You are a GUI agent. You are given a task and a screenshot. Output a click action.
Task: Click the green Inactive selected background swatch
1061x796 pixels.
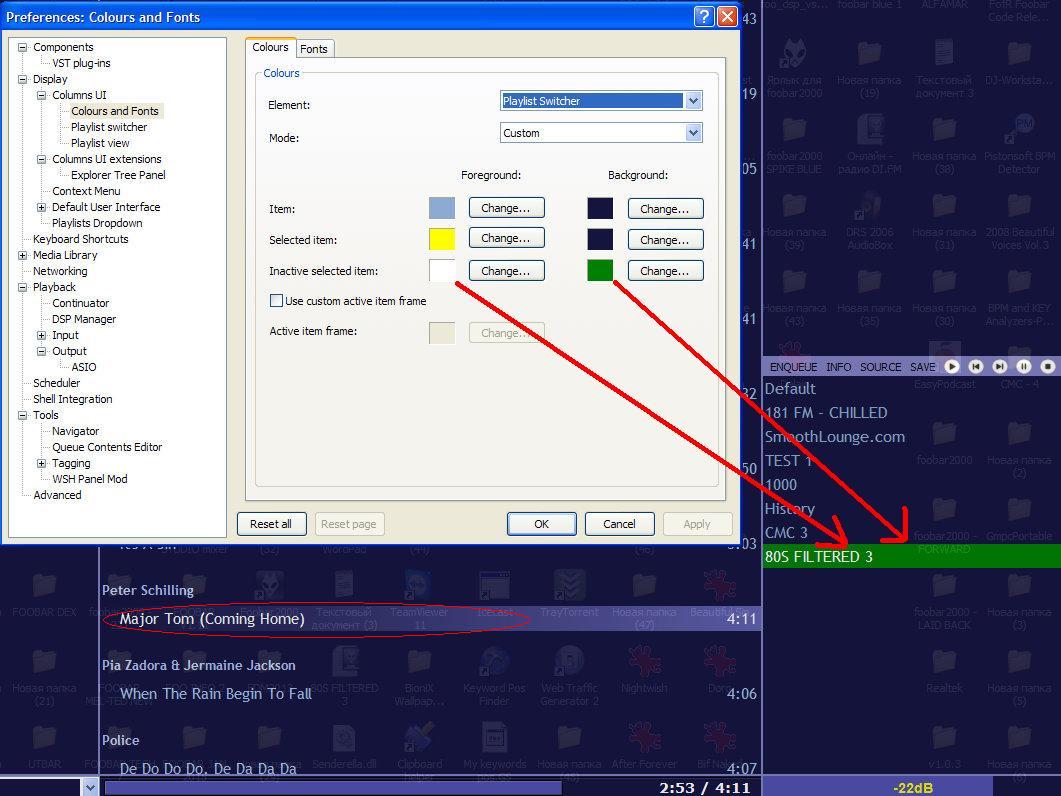coord(600,270)
